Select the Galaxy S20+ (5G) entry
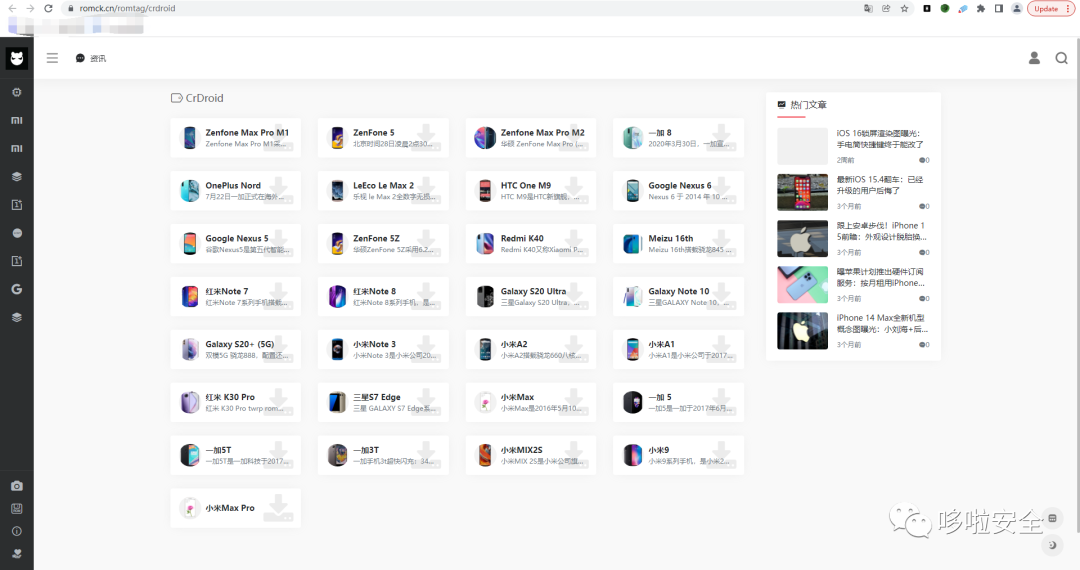1080x570 pixels. pyautogui.click(x=236, y=350)
